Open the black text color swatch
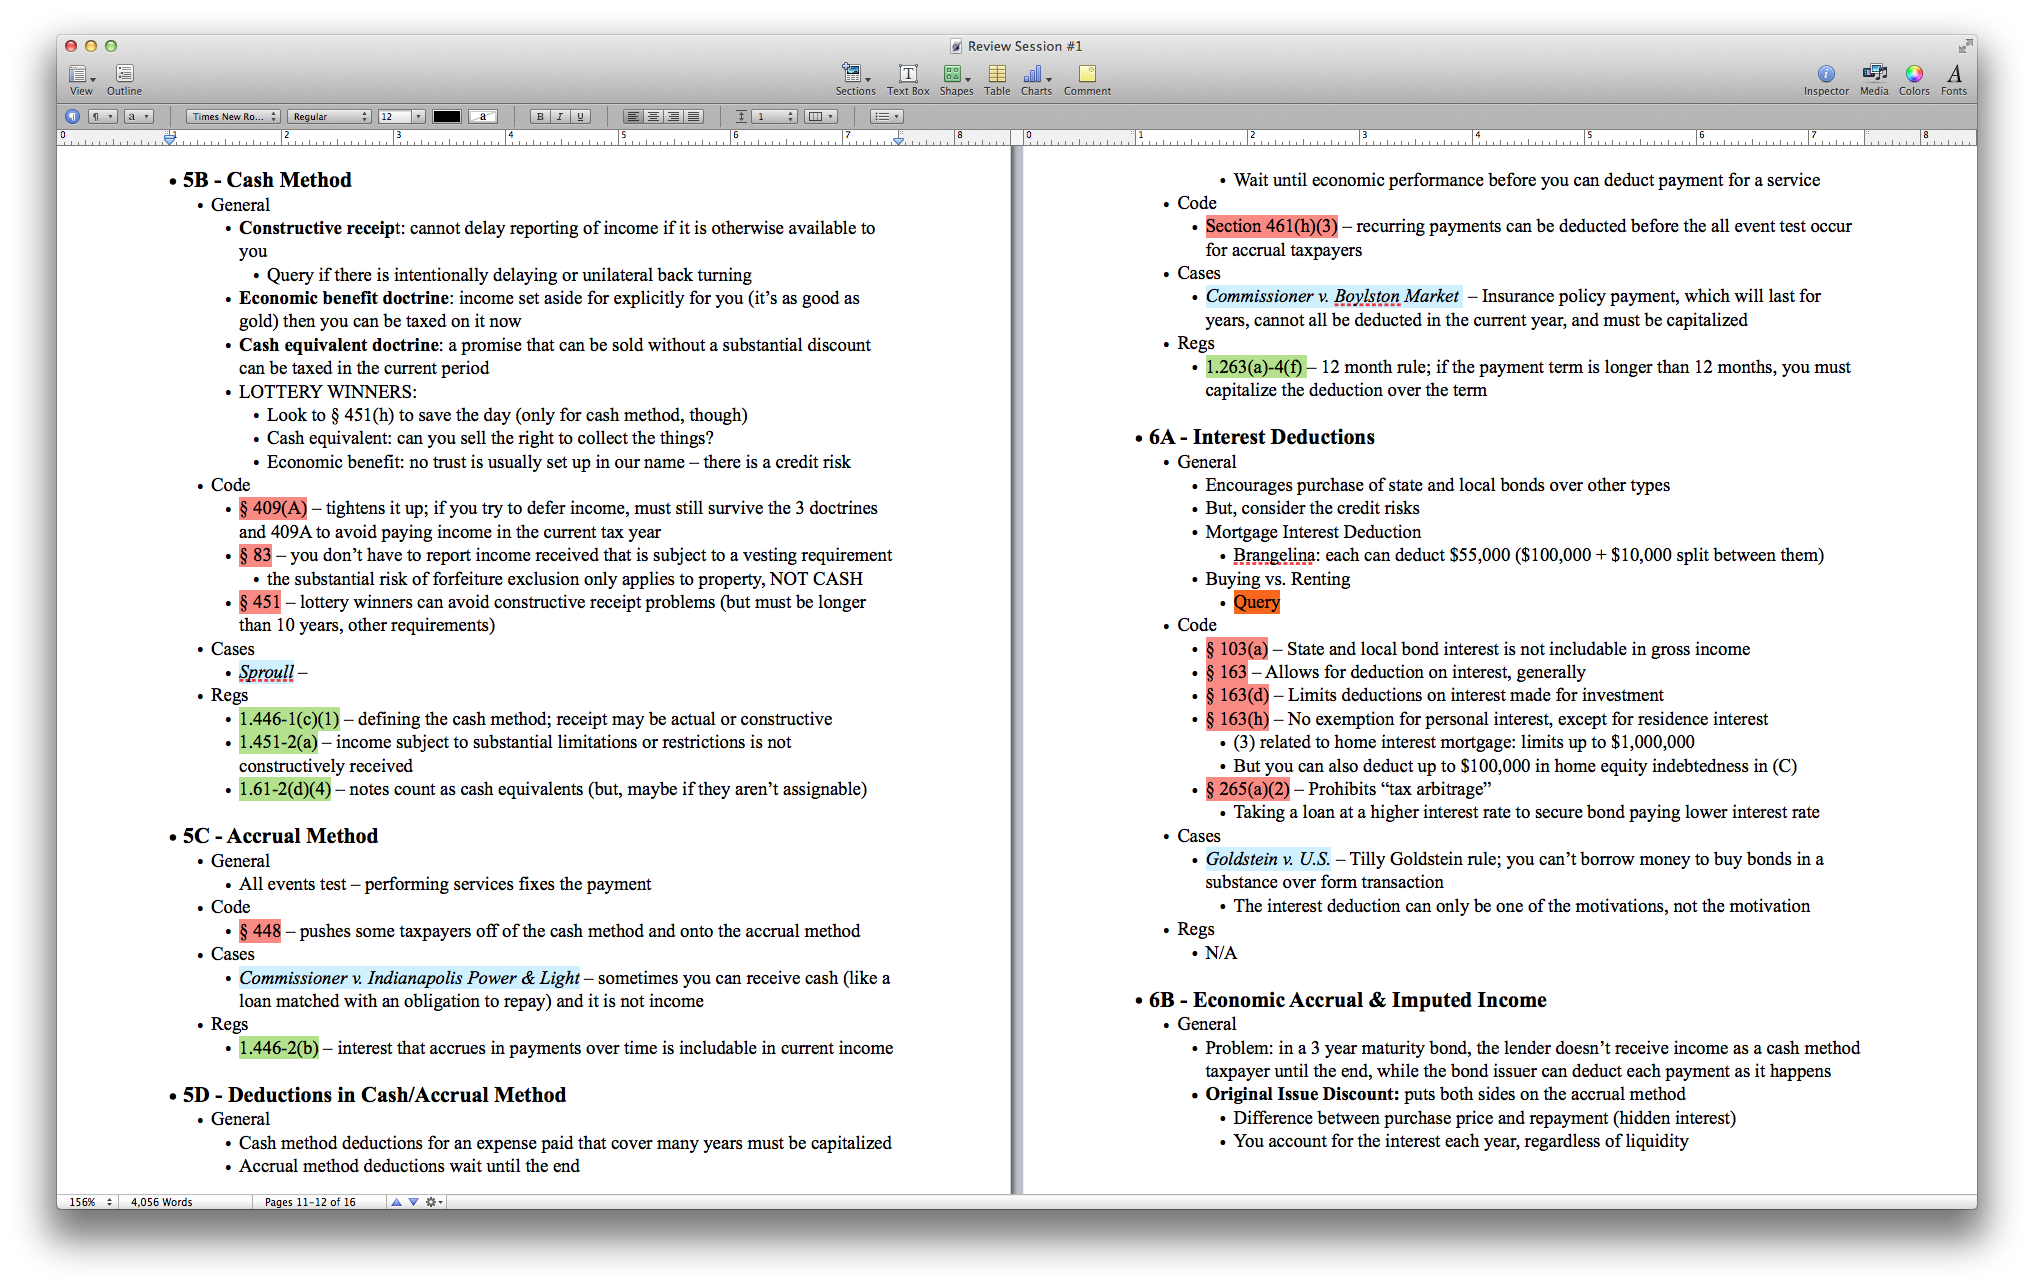The width and height of the screenshot is (2034, 1288). pos(446,117)
